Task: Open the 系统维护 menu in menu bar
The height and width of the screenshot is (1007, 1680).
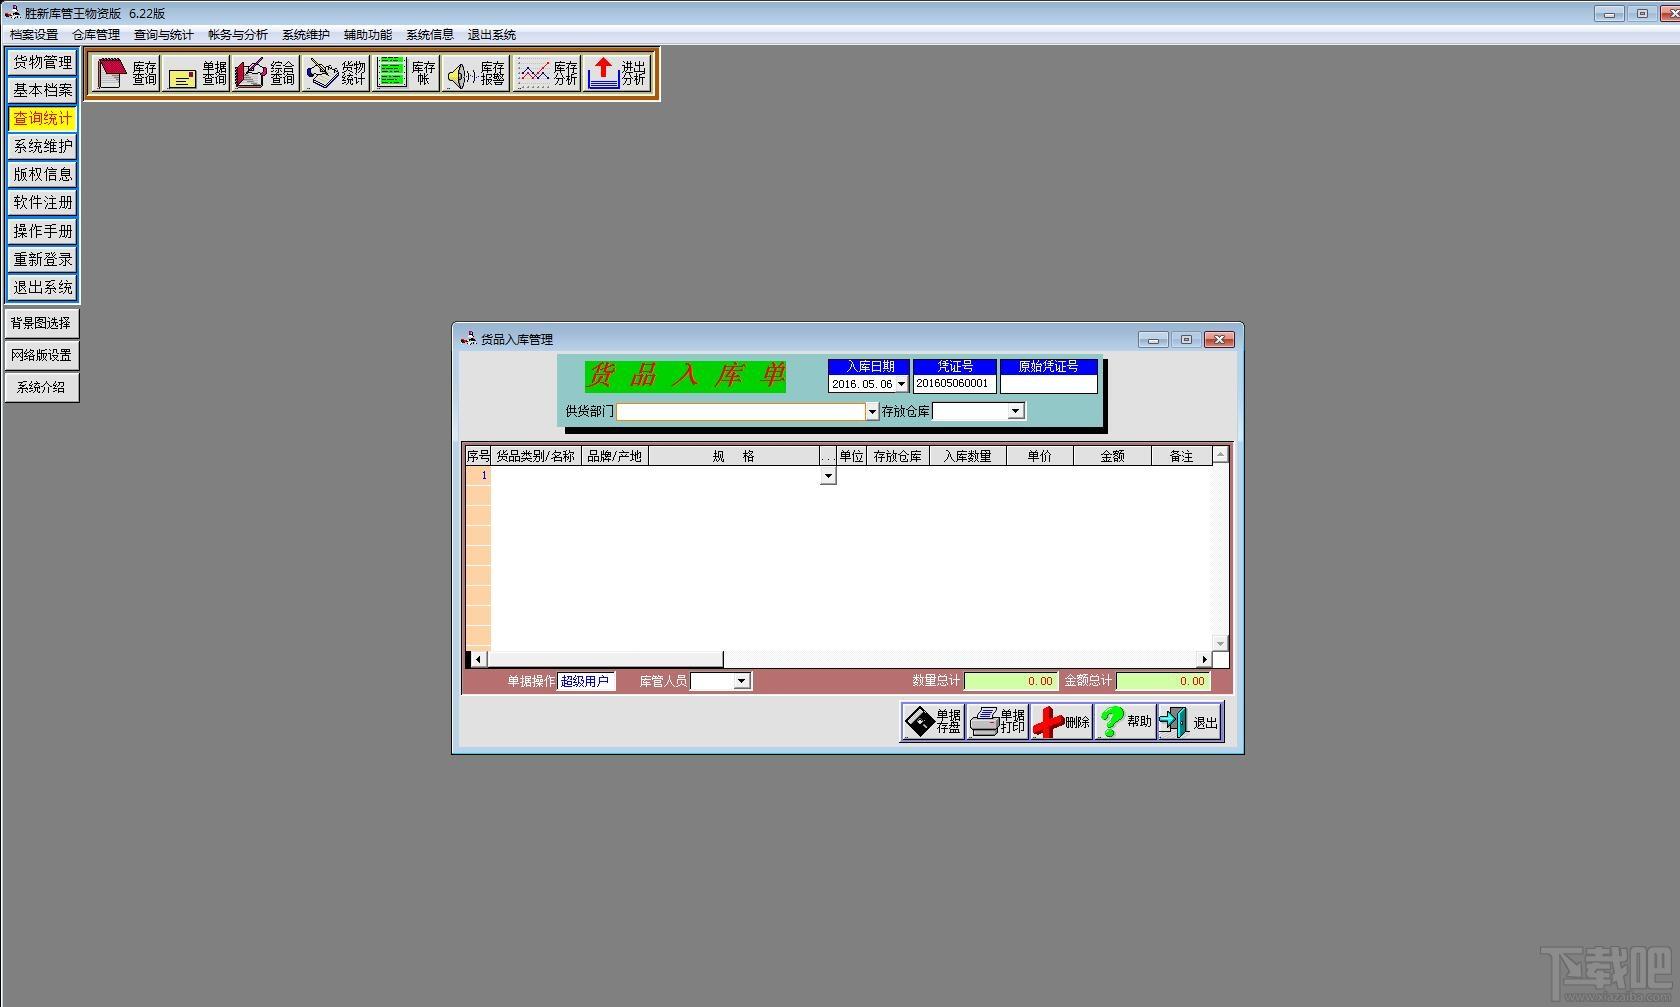Action: (x=306, y=35)
